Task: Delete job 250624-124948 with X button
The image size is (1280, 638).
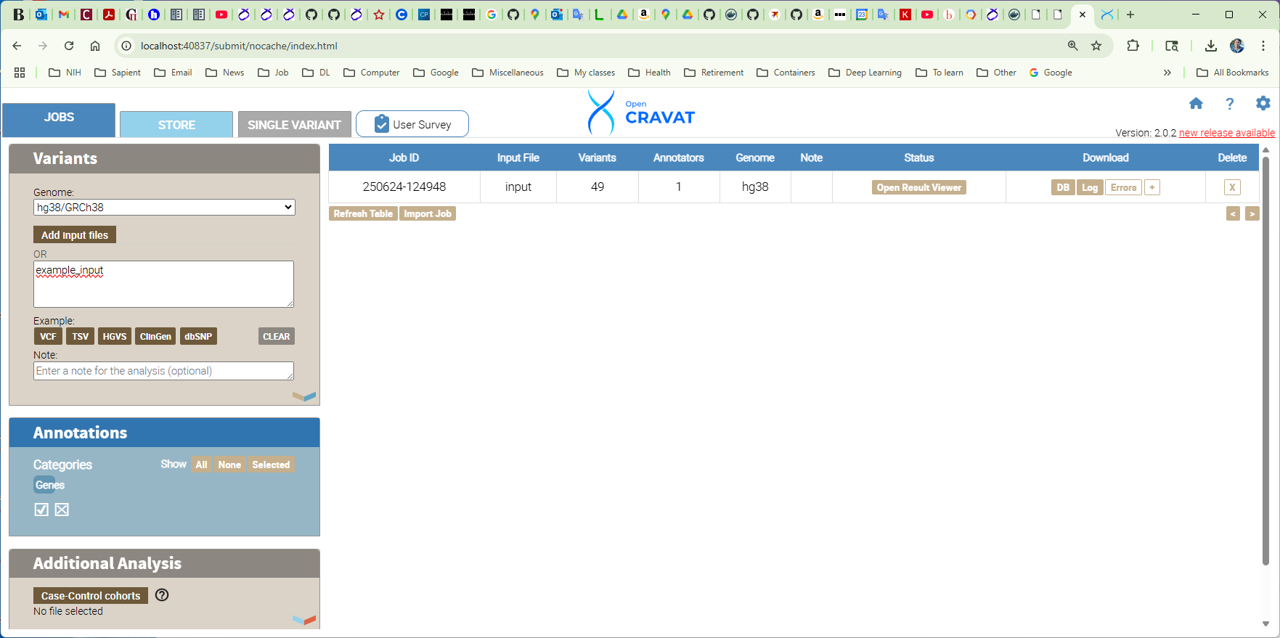Action: coord(1232,188)
